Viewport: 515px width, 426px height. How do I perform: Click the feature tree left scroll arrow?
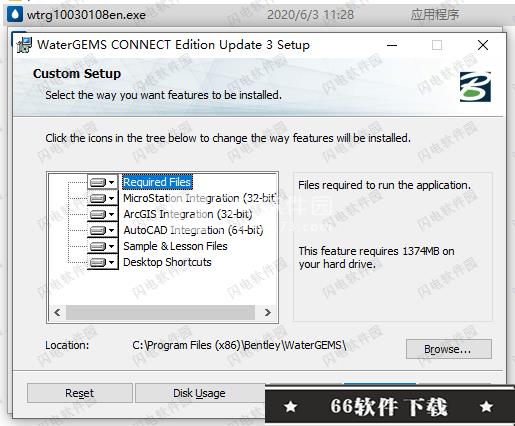[57, 312]
